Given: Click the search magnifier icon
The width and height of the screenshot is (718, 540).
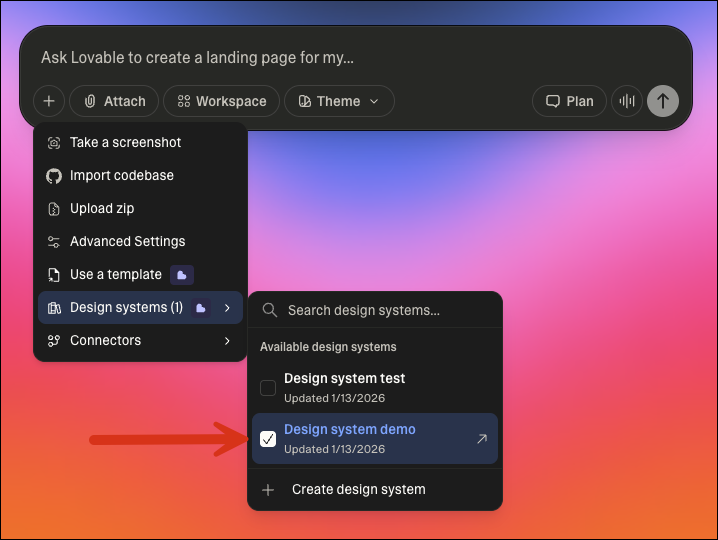Looking at the screenshot, I should click(270, 310).
